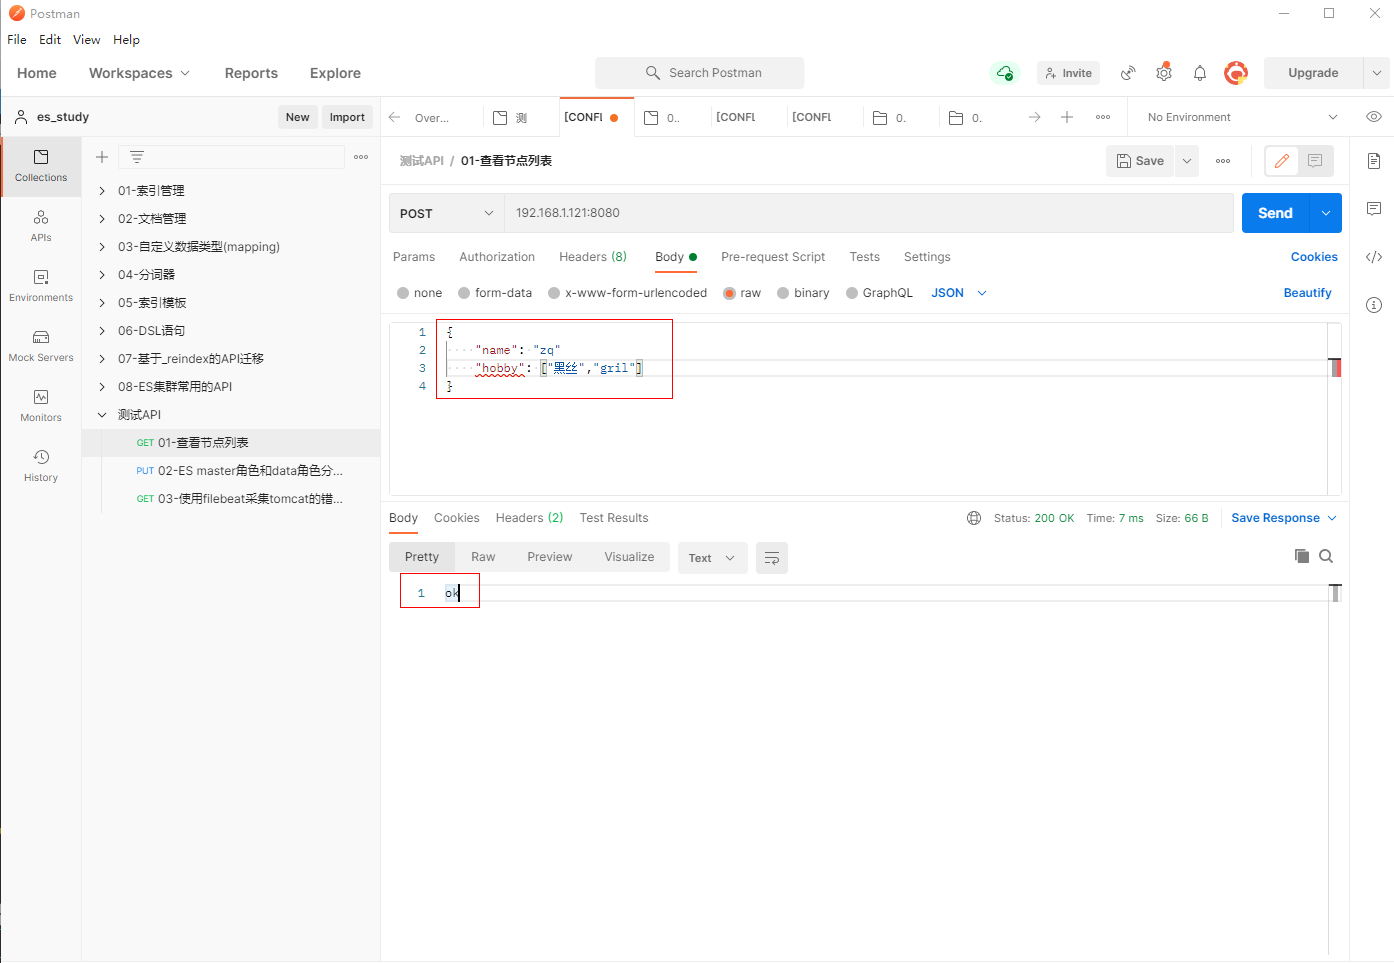
Task: Click the response search magnifier icon
Action: [1326, 556]
